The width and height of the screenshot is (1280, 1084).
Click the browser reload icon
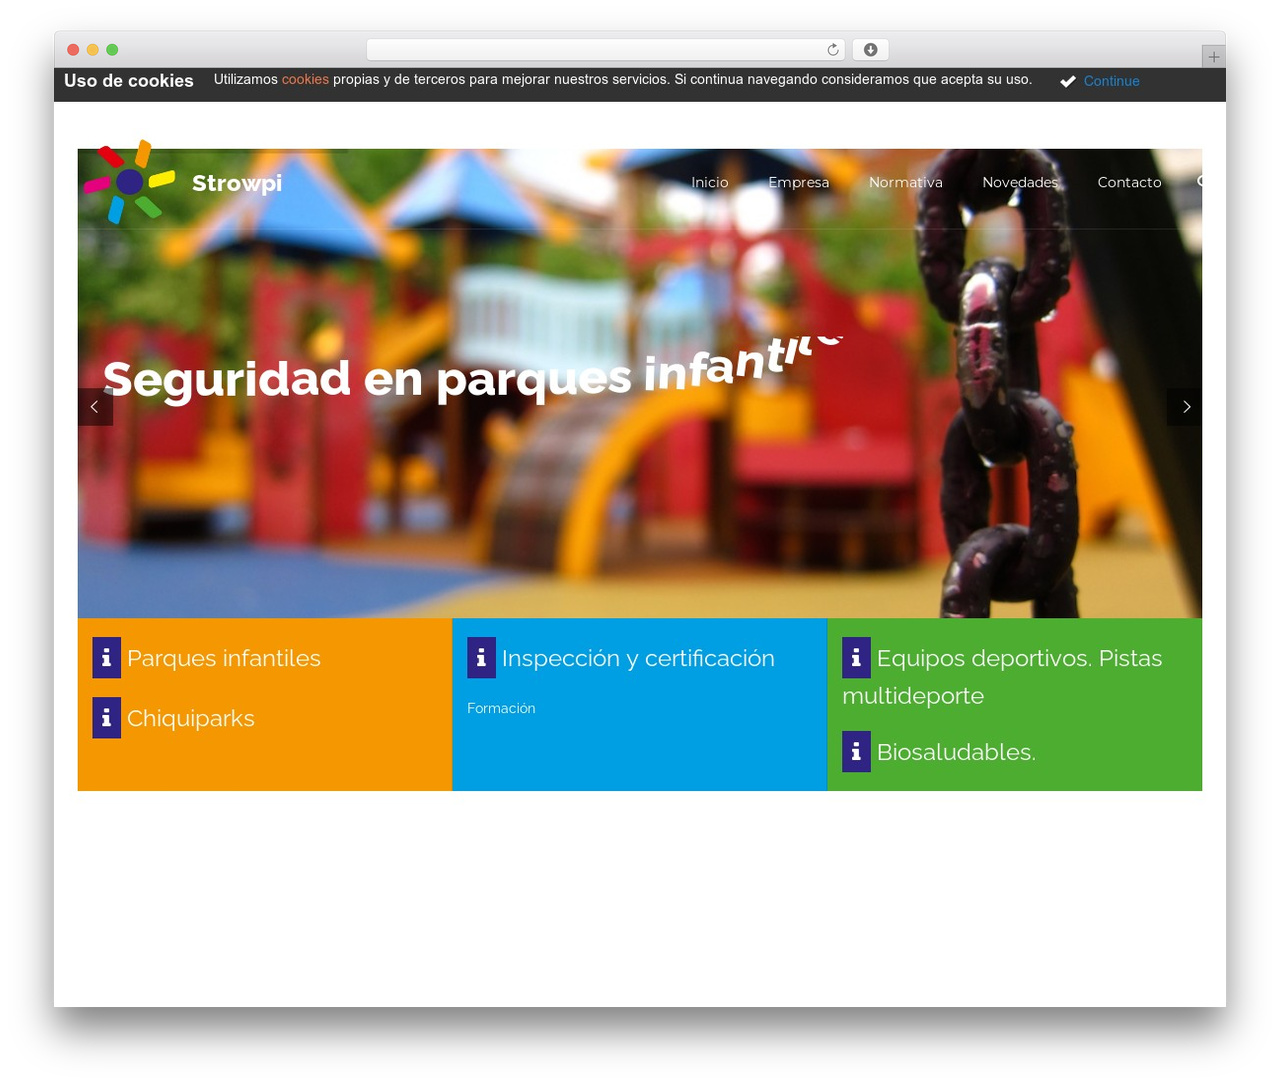833,50
